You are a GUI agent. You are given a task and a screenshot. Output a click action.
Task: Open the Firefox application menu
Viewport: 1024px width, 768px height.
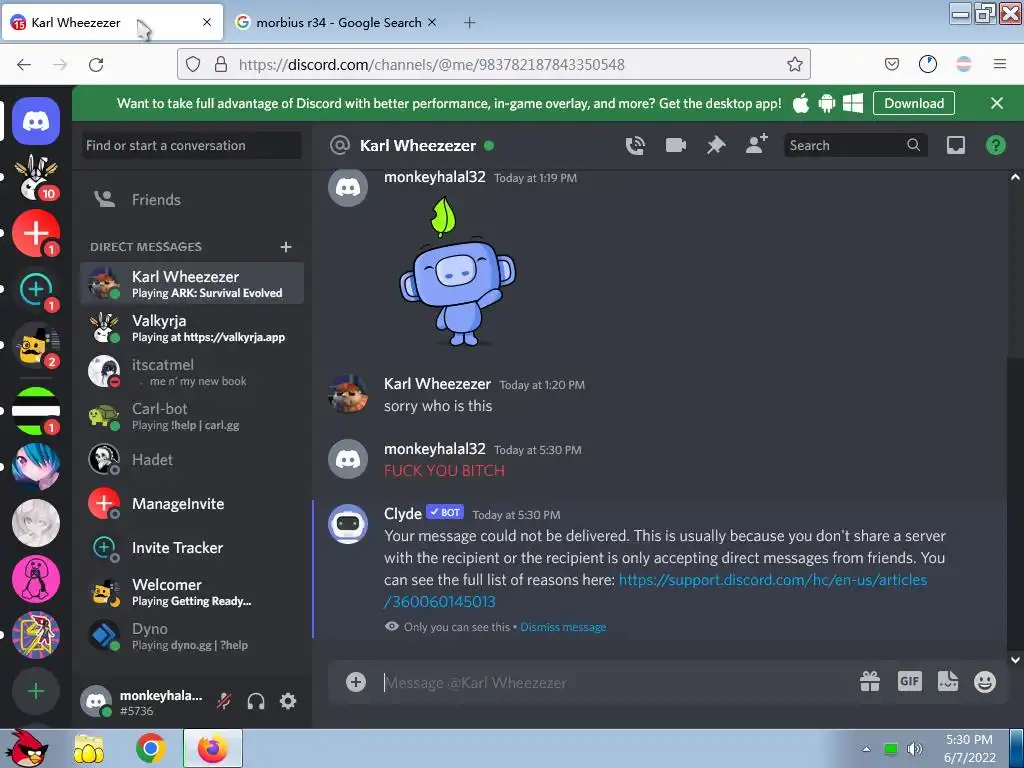[x=999, y=64]
